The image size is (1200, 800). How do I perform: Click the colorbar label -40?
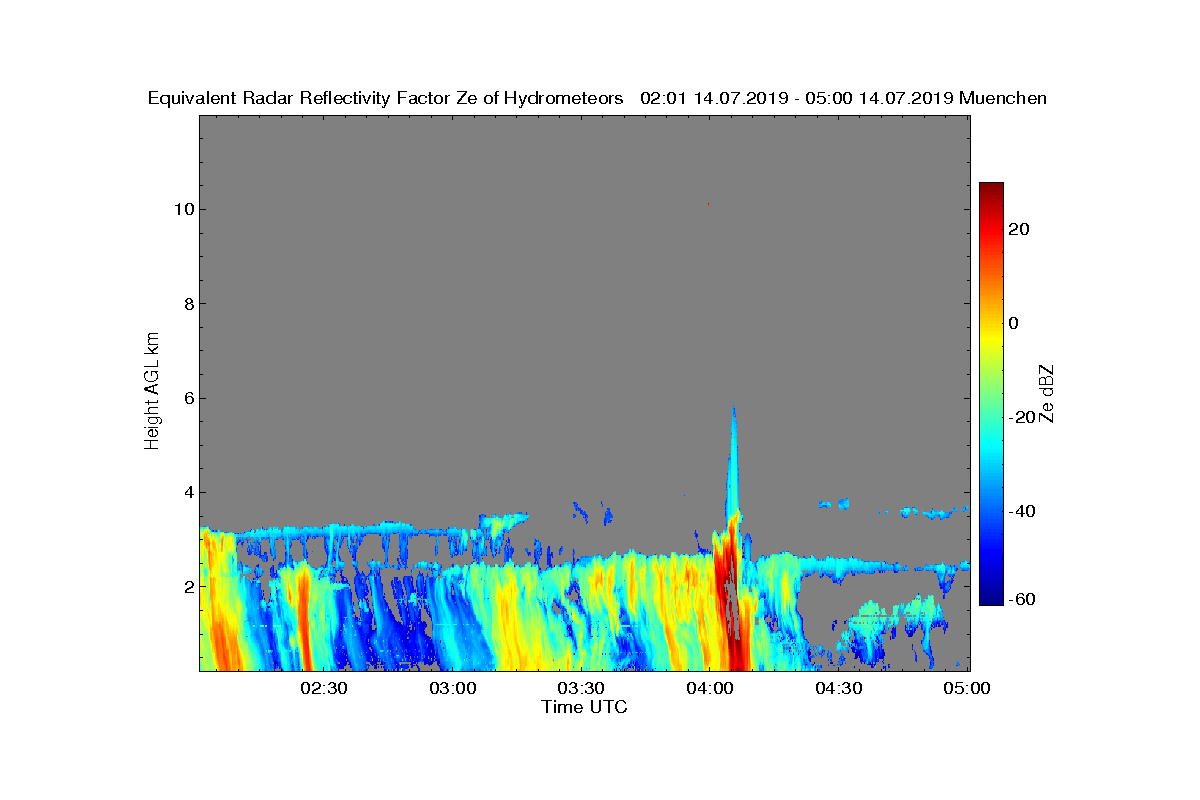(x=1020, y=512)
